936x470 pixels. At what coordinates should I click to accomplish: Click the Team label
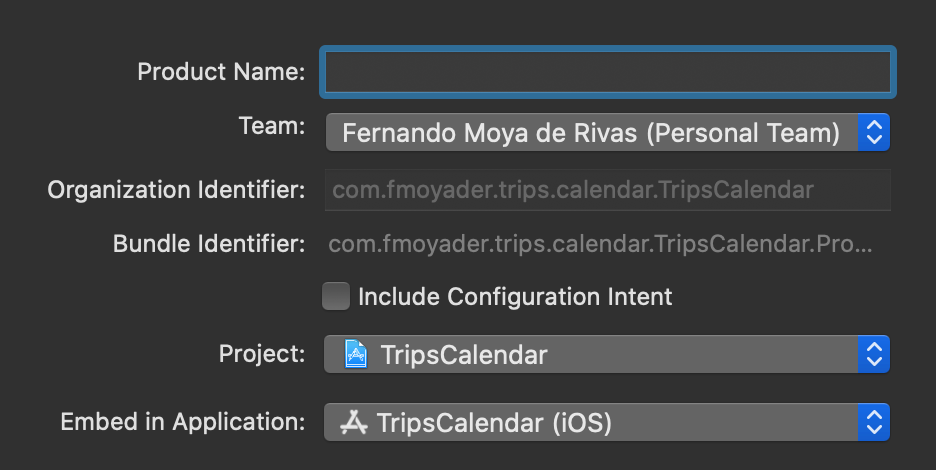coord(272,127)
